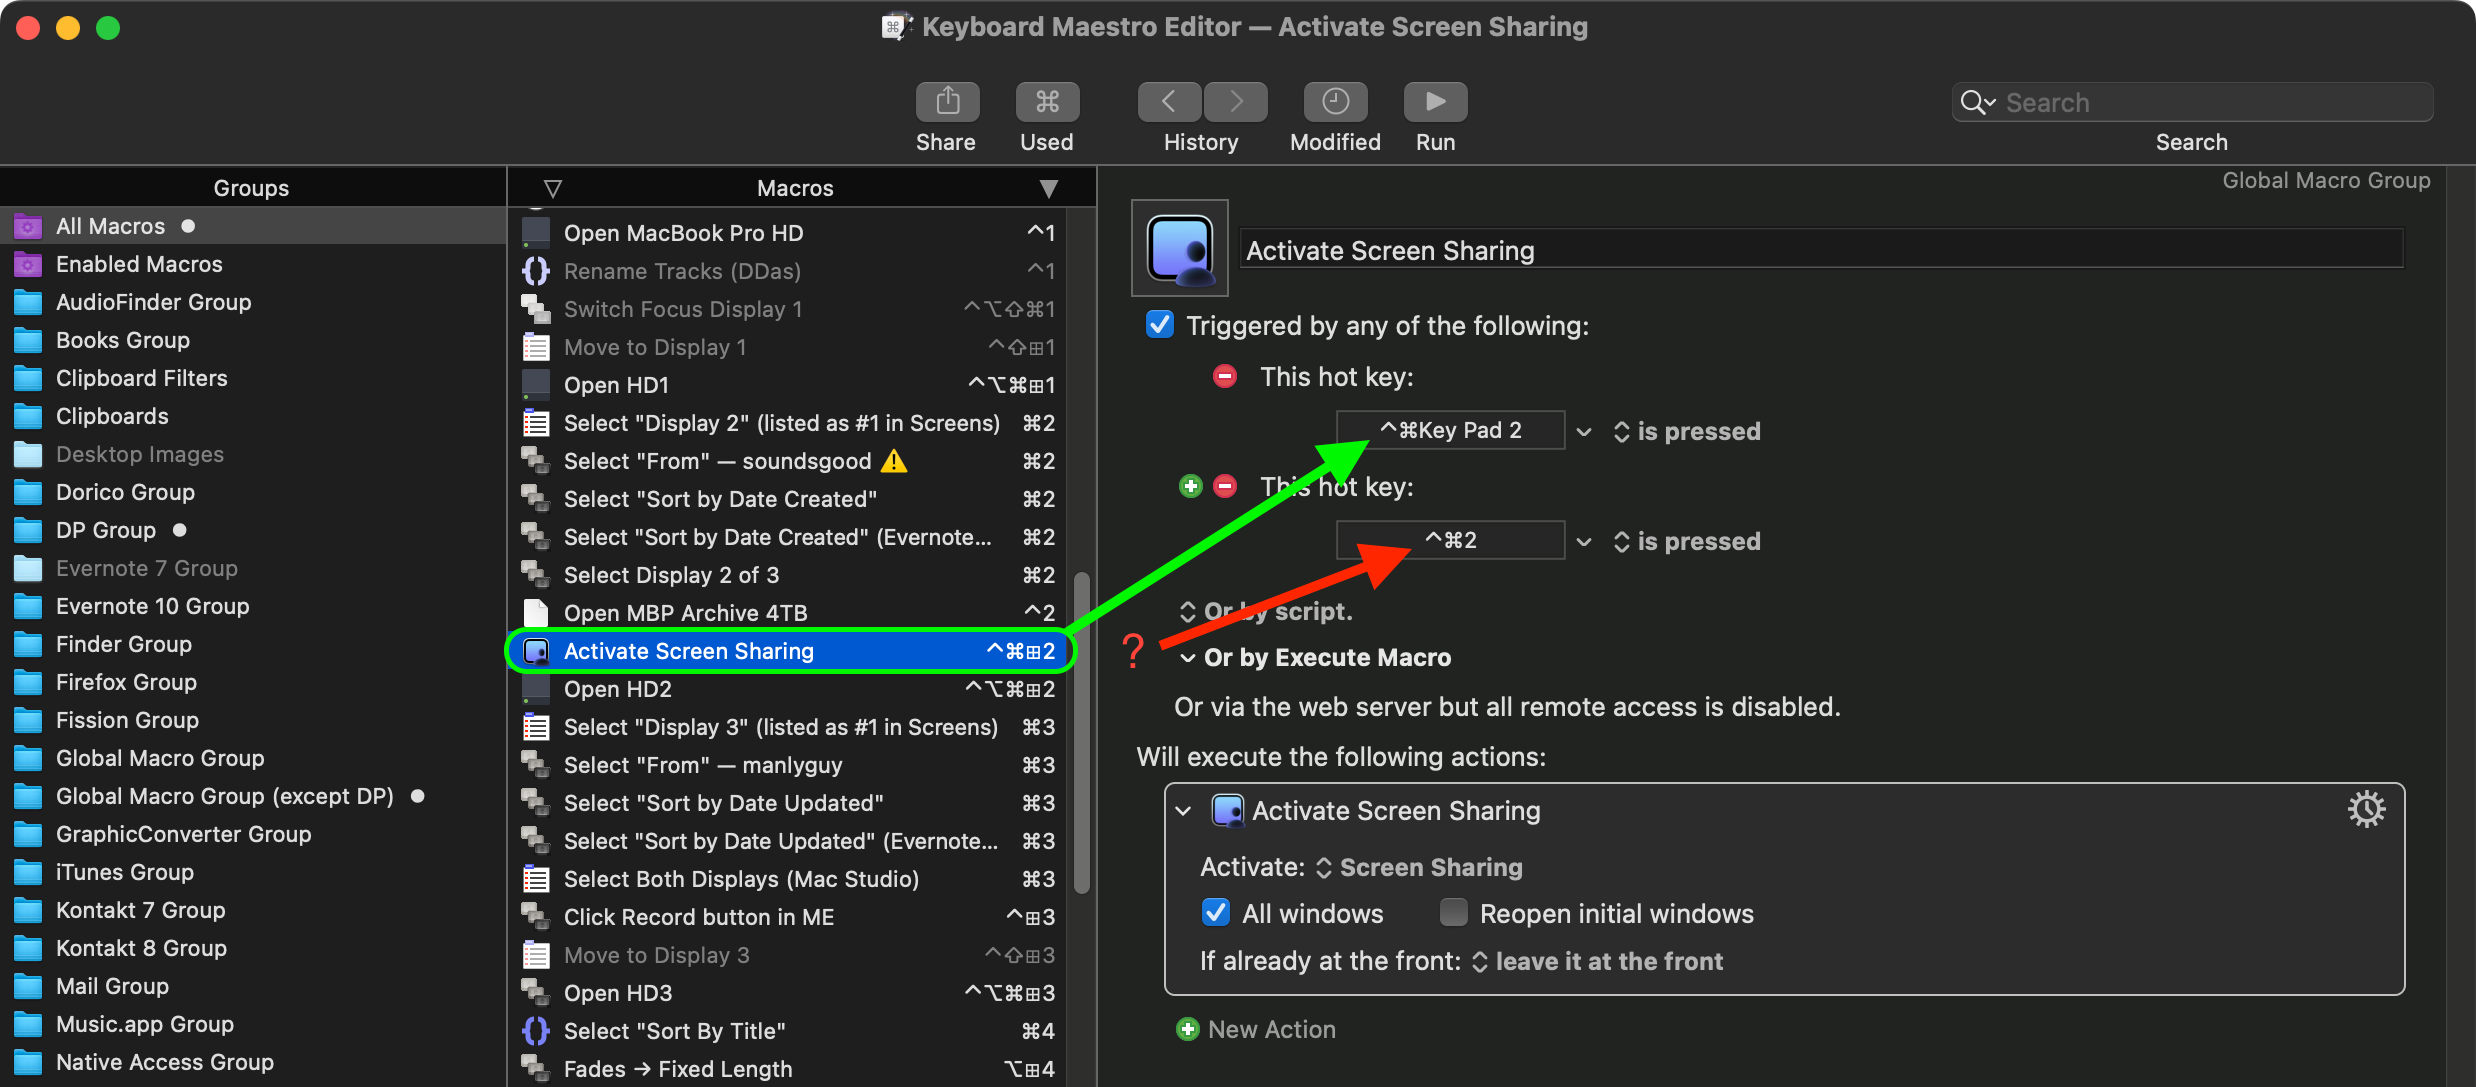This screenshot has width=2476, height=1087.
Task: Change 'leave it at the front' popup
Action: pos(1598,962)
